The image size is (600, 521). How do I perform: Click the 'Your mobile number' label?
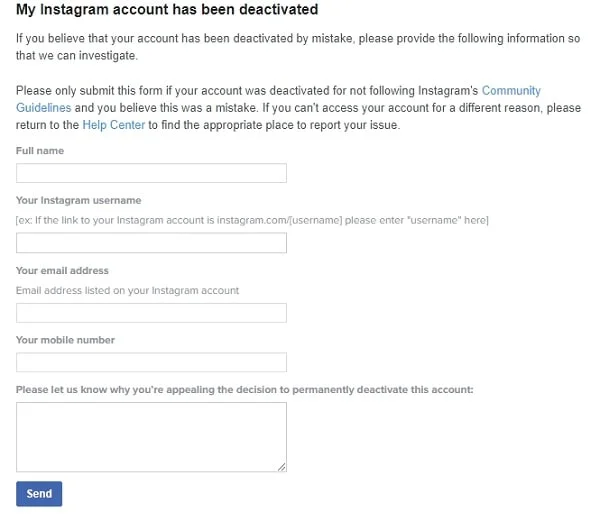coord(65,340)
